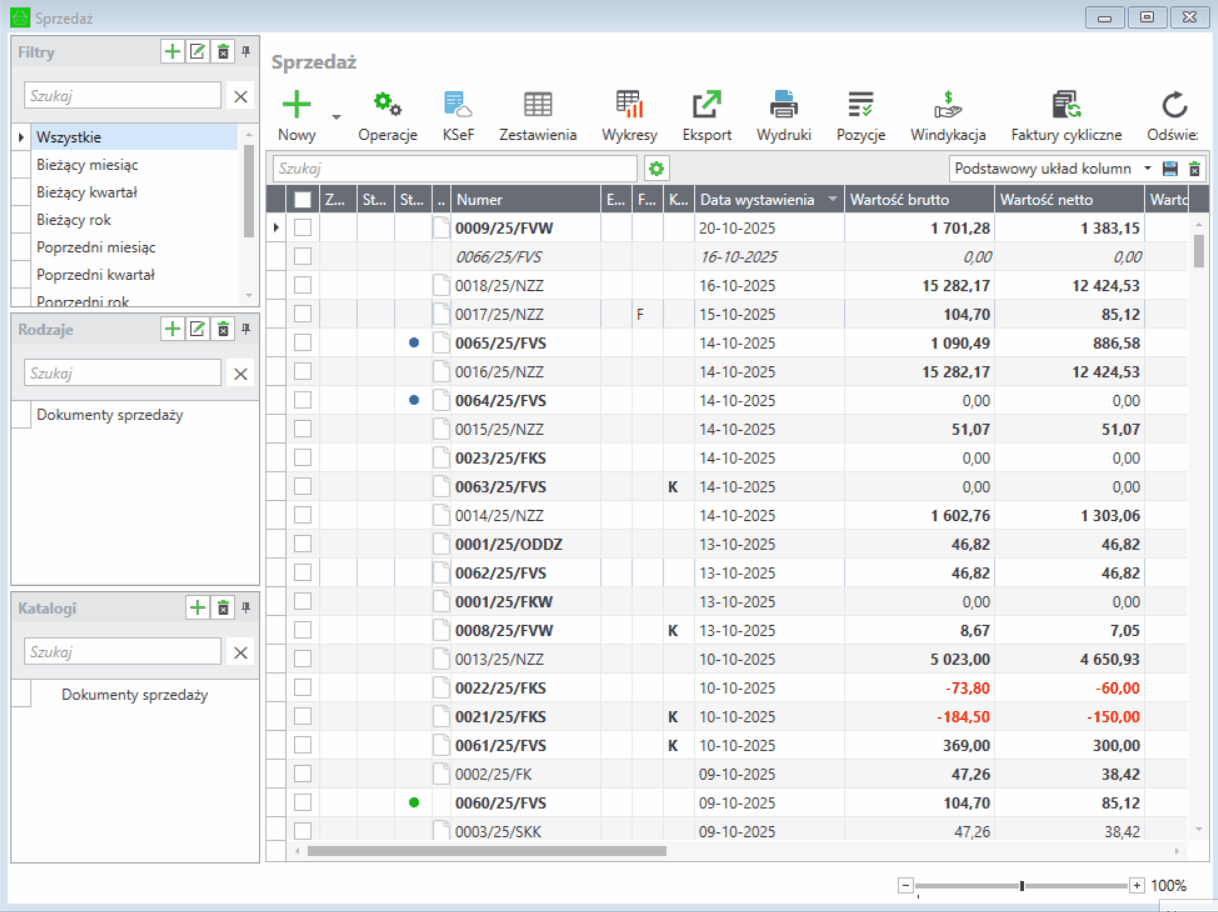The image size is (1218, 912).
Task: Open Windykacja debt collection icon
Action: coord(947,104)
